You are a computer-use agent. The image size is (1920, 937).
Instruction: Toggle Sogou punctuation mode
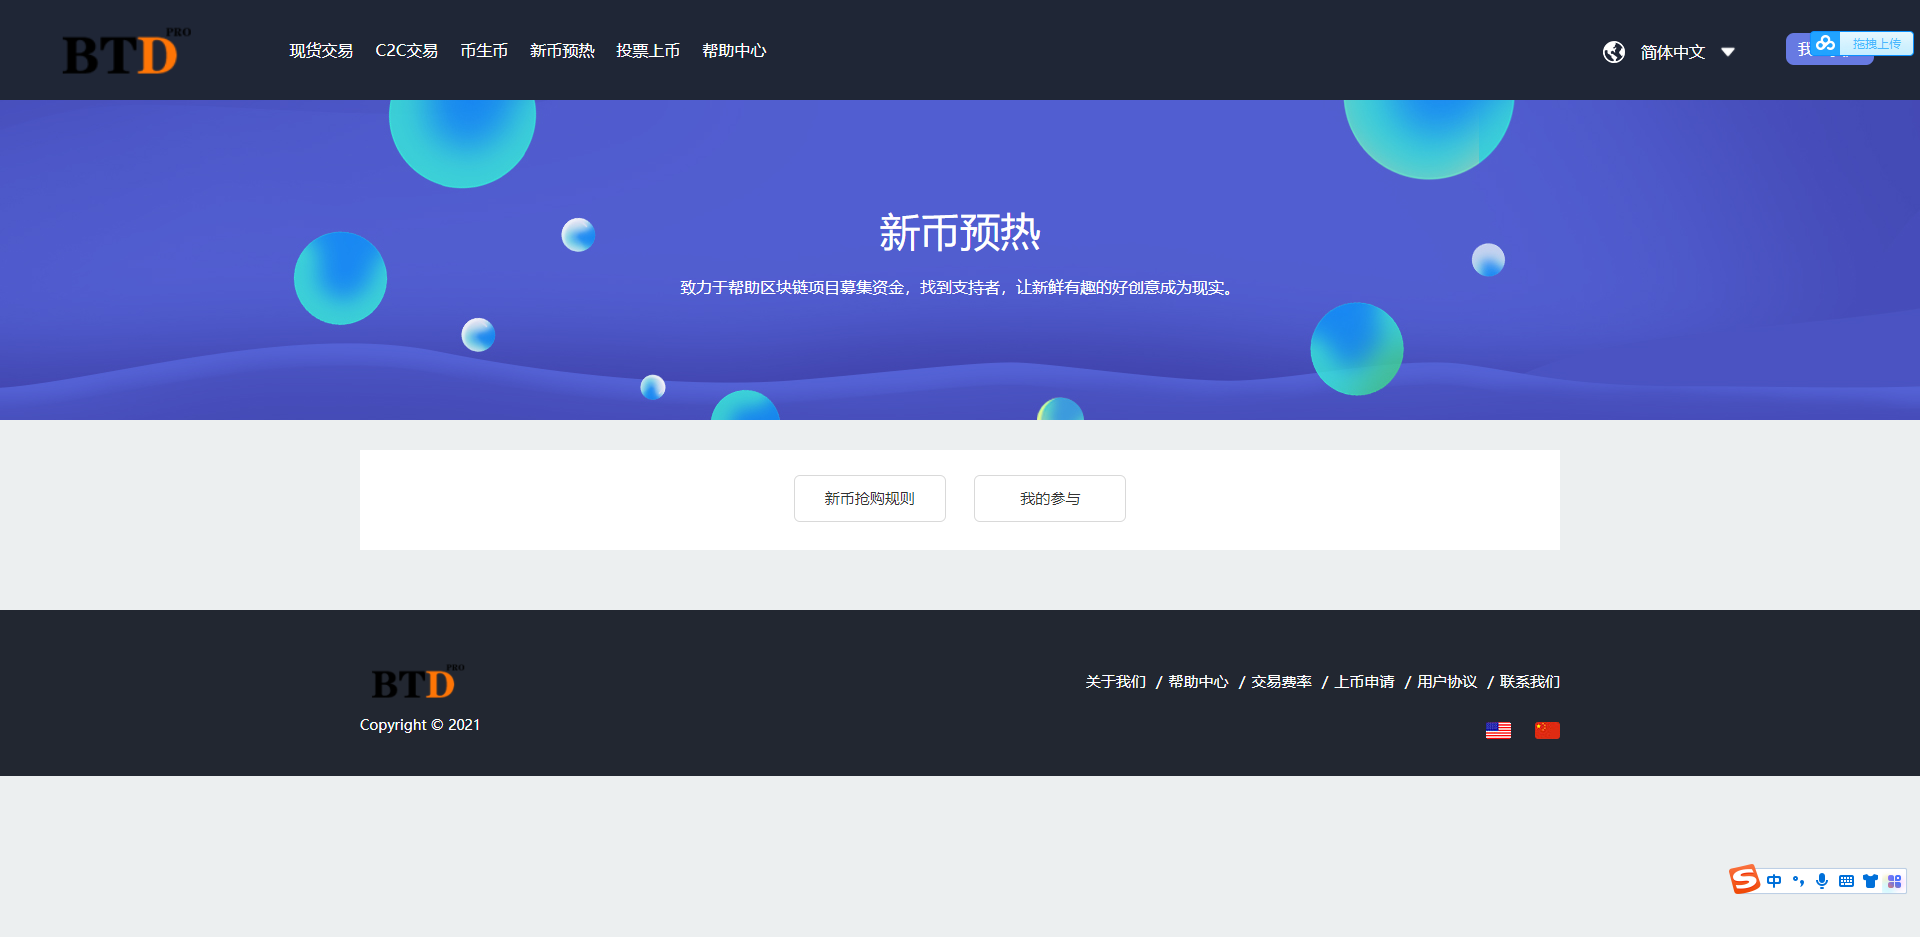[1798, 881]
